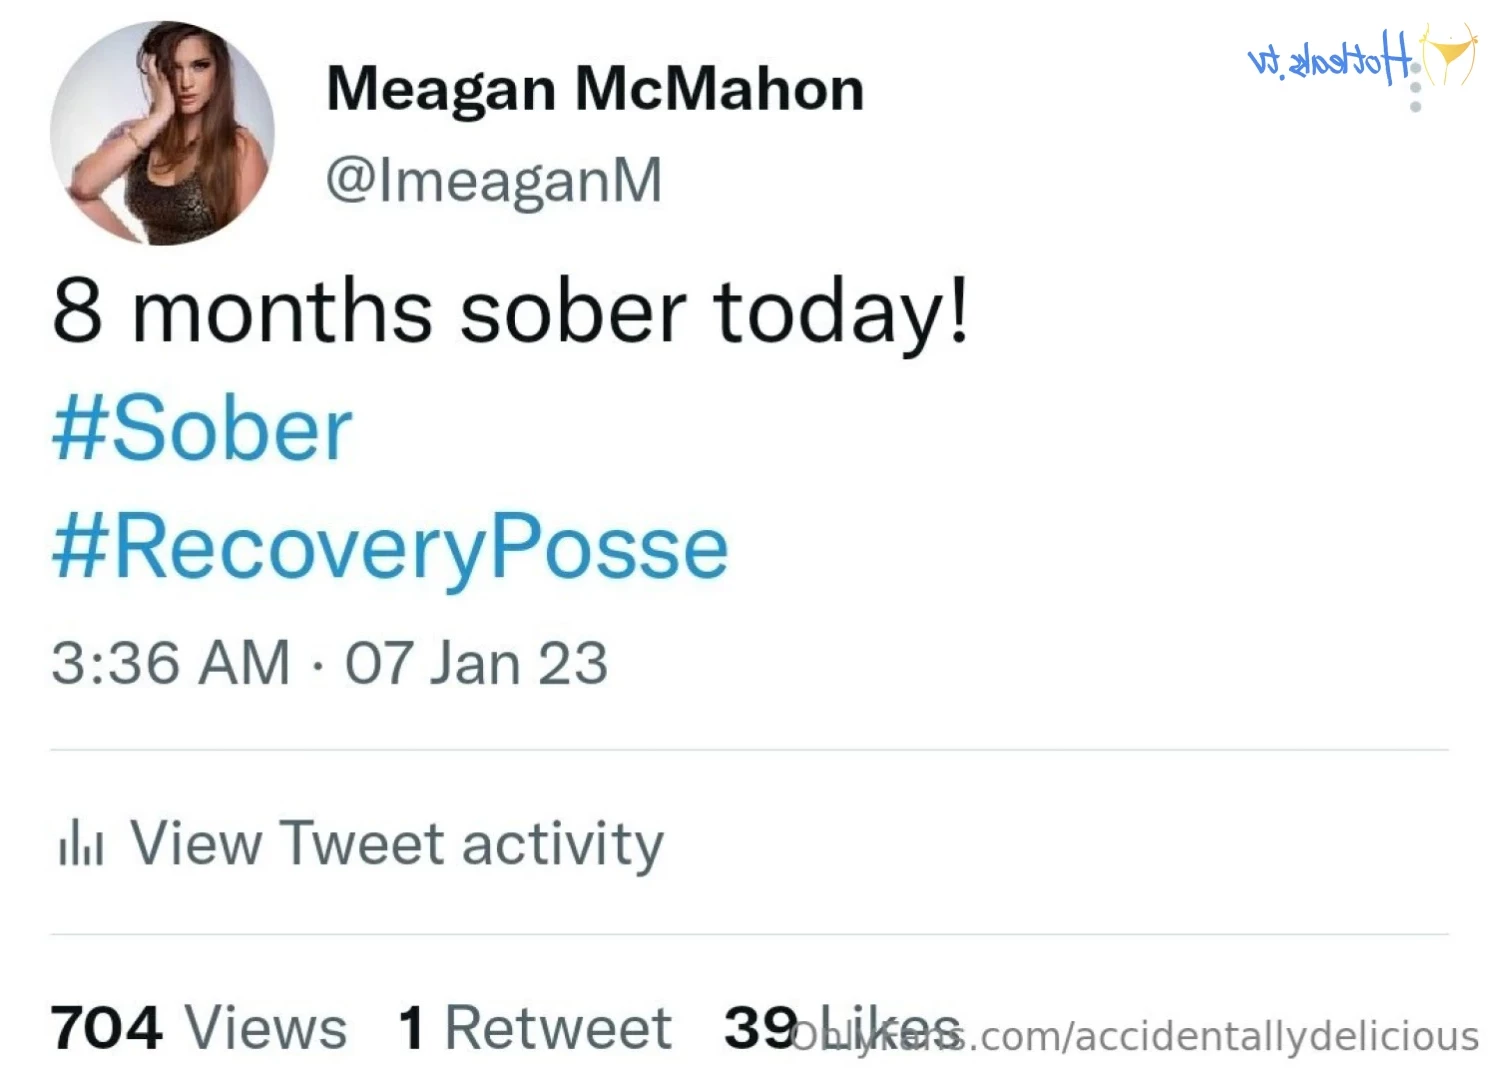Select the 07 Jan 23 date
The width and height of the screenshot is (1499, 1078).
click(x=477, y=663)
